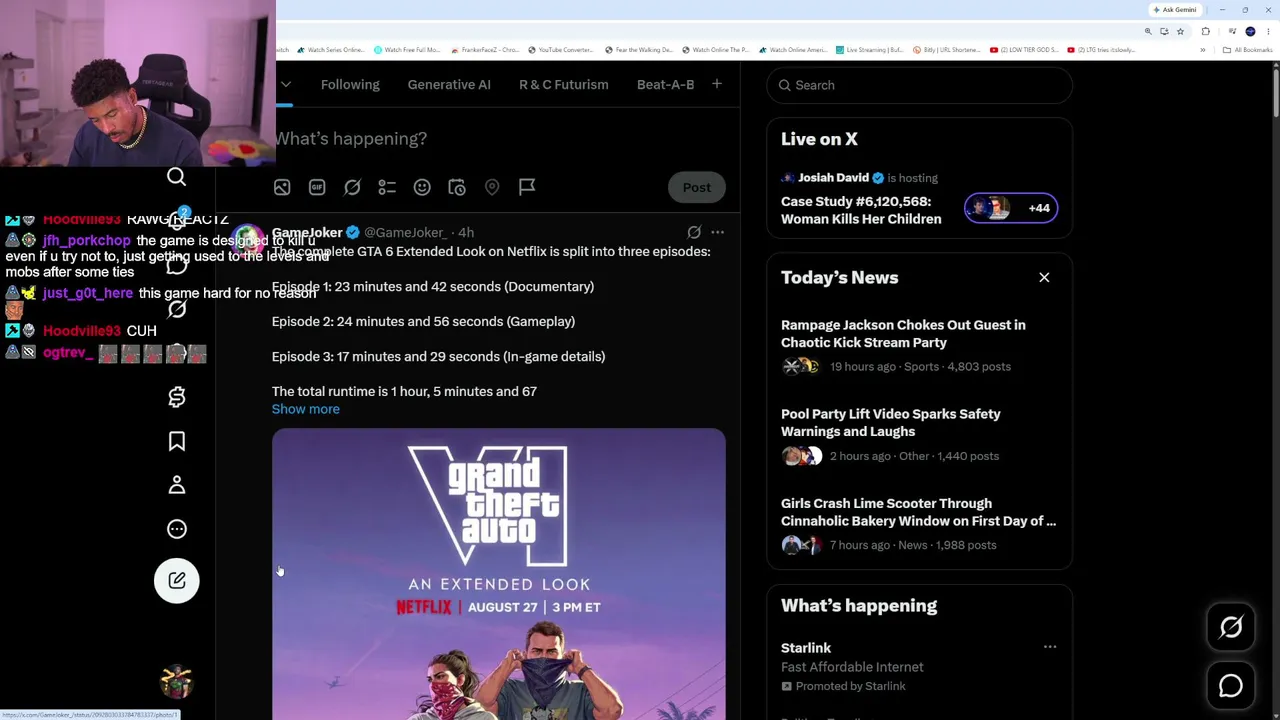Open the FrankerFaceZ bookmark
The image size is (1280, 720).
[x=485, y=50]
